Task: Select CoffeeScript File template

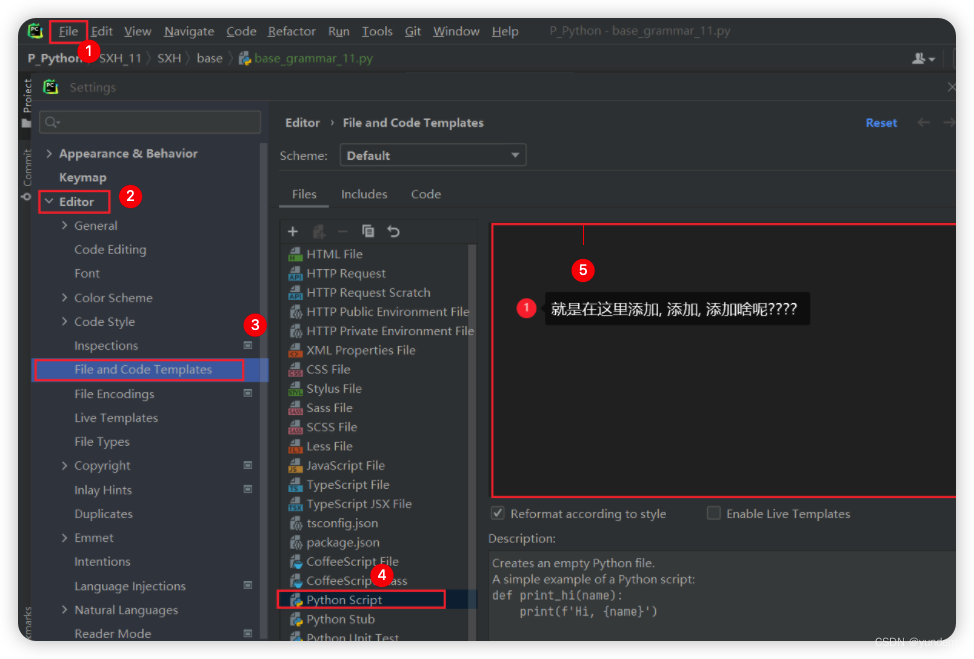Action: click(x=352, y=561)
